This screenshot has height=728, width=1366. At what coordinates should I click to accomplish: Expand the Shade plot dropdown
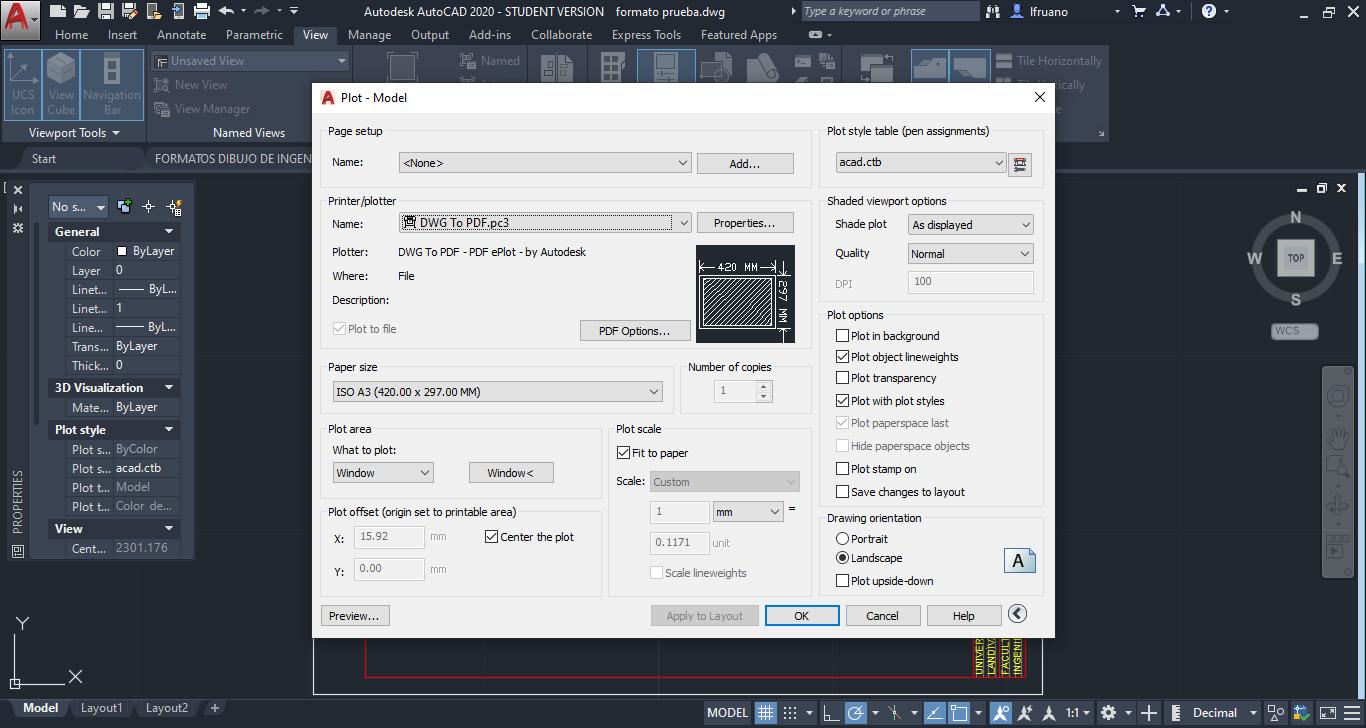[x=970, y=225]
